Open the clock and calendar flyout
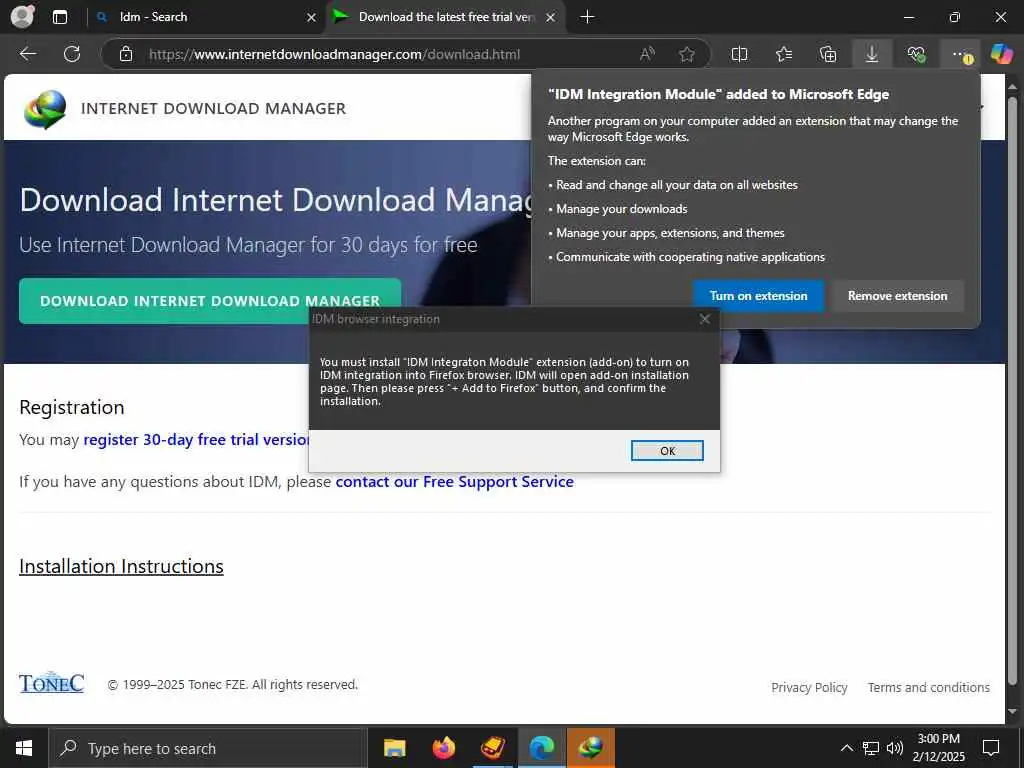1024x768 pixels. tap(938, 748)
